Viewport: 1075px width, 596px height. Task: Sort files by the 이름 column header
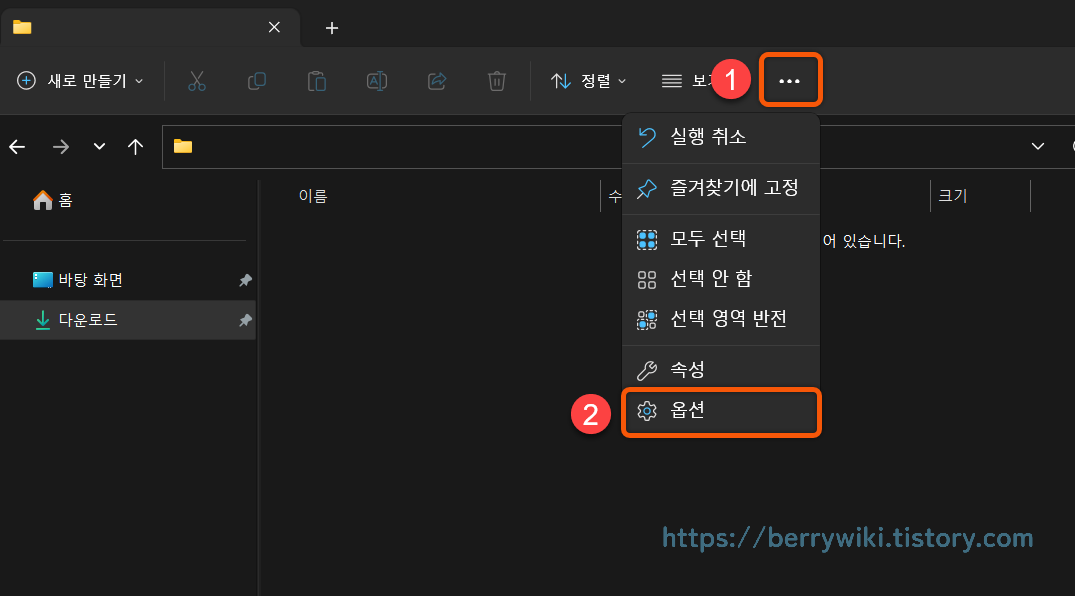(x=313, y=195)
